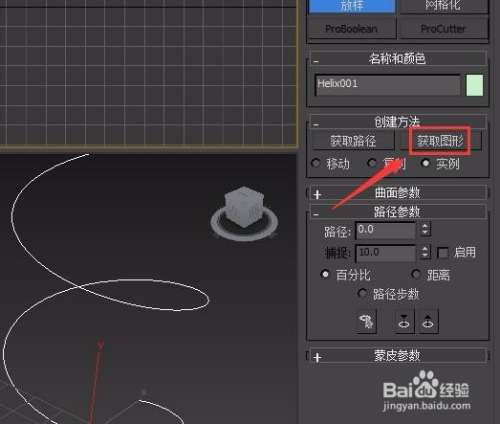Click the ProCutter button
The image size is (500, 424).
pos(443,29)
